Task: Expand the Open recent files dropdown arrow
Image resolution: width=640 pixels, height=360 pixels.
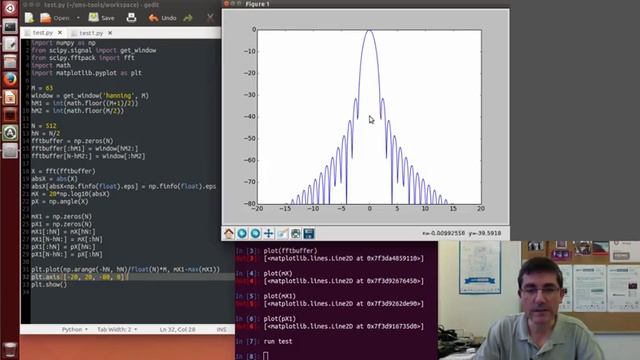Action: (x=78, y=18)
